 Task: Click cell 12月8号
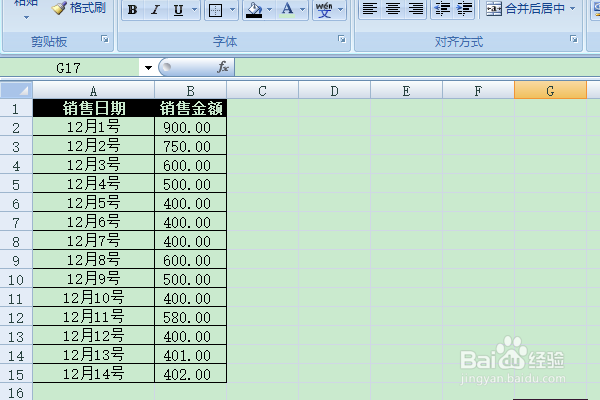click(94, 260)
